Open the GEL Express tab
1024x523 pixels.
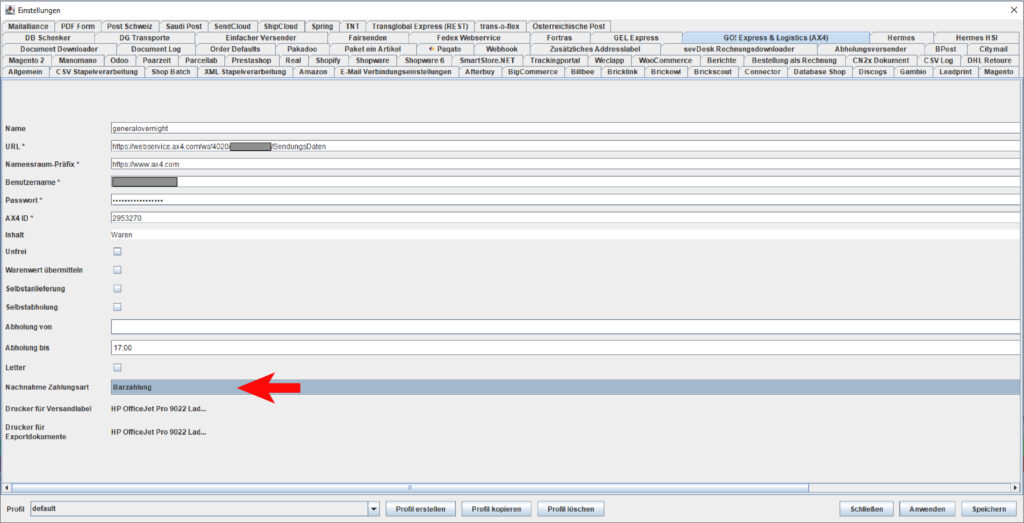(x=635, y=38)
